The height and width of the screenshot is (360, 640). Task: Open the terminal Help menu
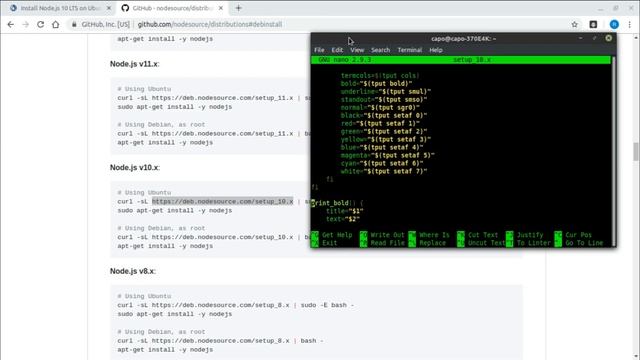click(436, 50)
